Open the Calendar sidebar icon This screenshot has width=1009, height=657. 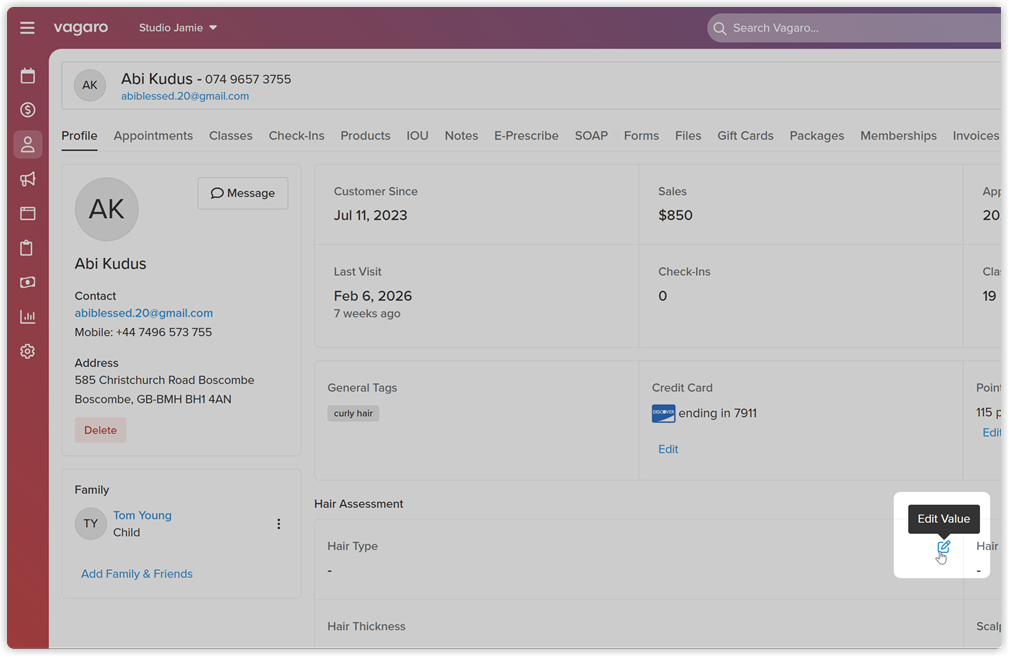click(x=28, y=76)
